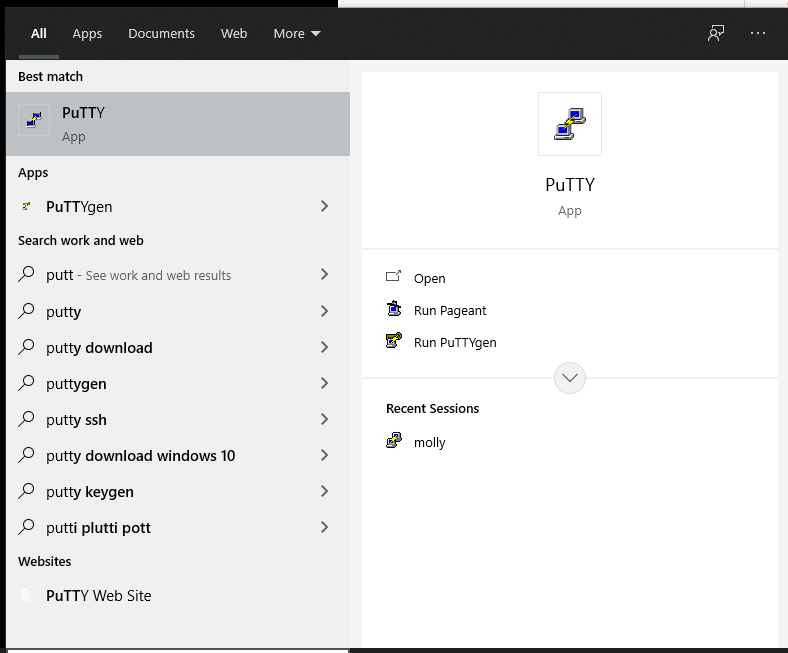Select the All search tab

pyautogui.click(x=39, y=33)
